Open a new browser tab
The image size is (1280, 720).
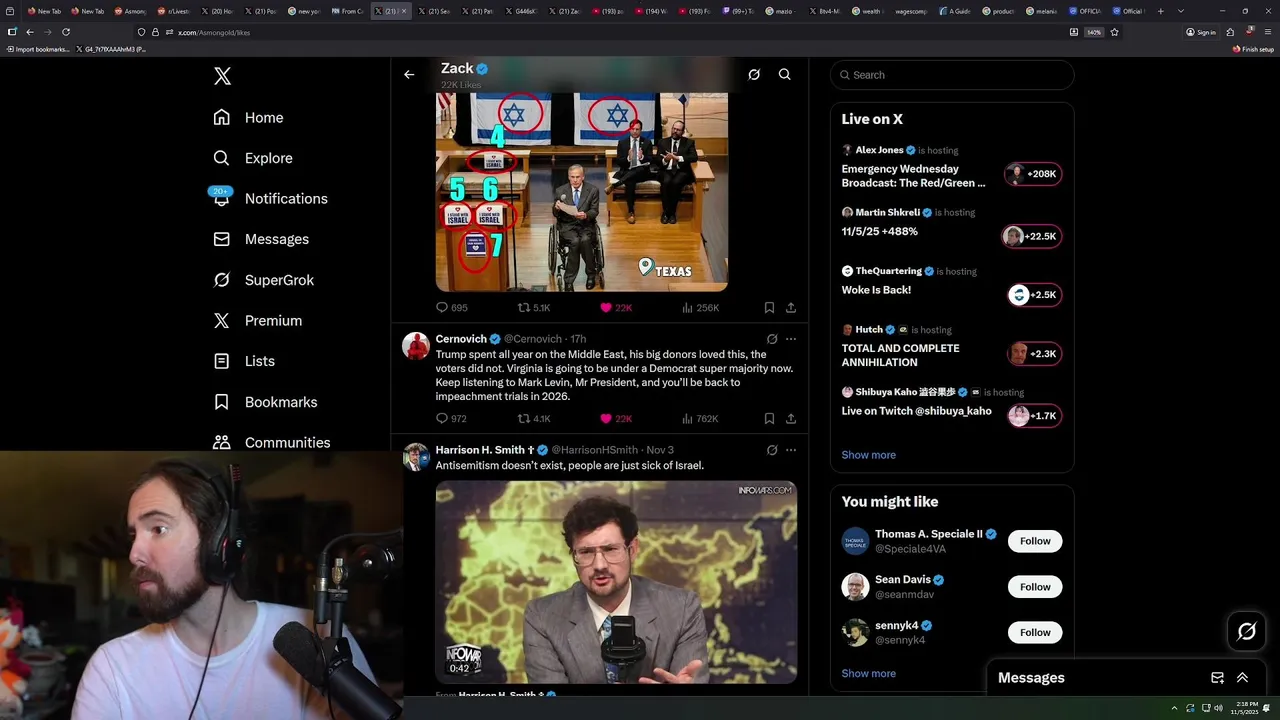pos(1160,11)
